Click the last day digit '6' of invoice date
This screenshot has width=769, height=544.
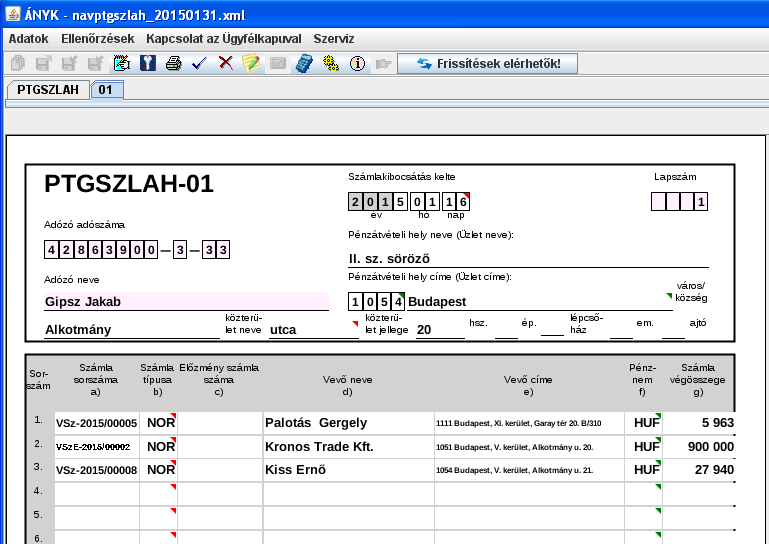[x=463, y=202]
